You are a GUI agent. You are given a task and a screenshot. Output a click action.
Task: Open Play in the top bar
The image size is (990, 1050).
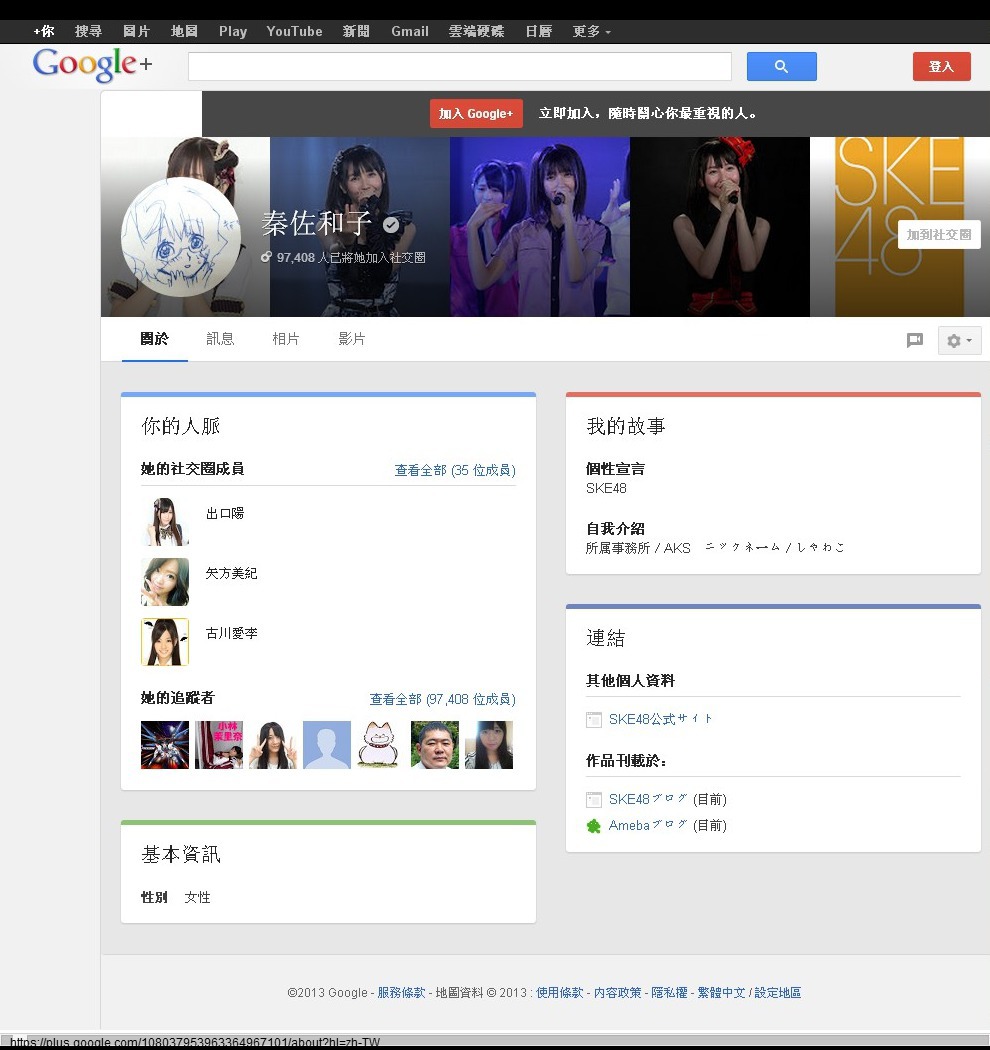233,31
